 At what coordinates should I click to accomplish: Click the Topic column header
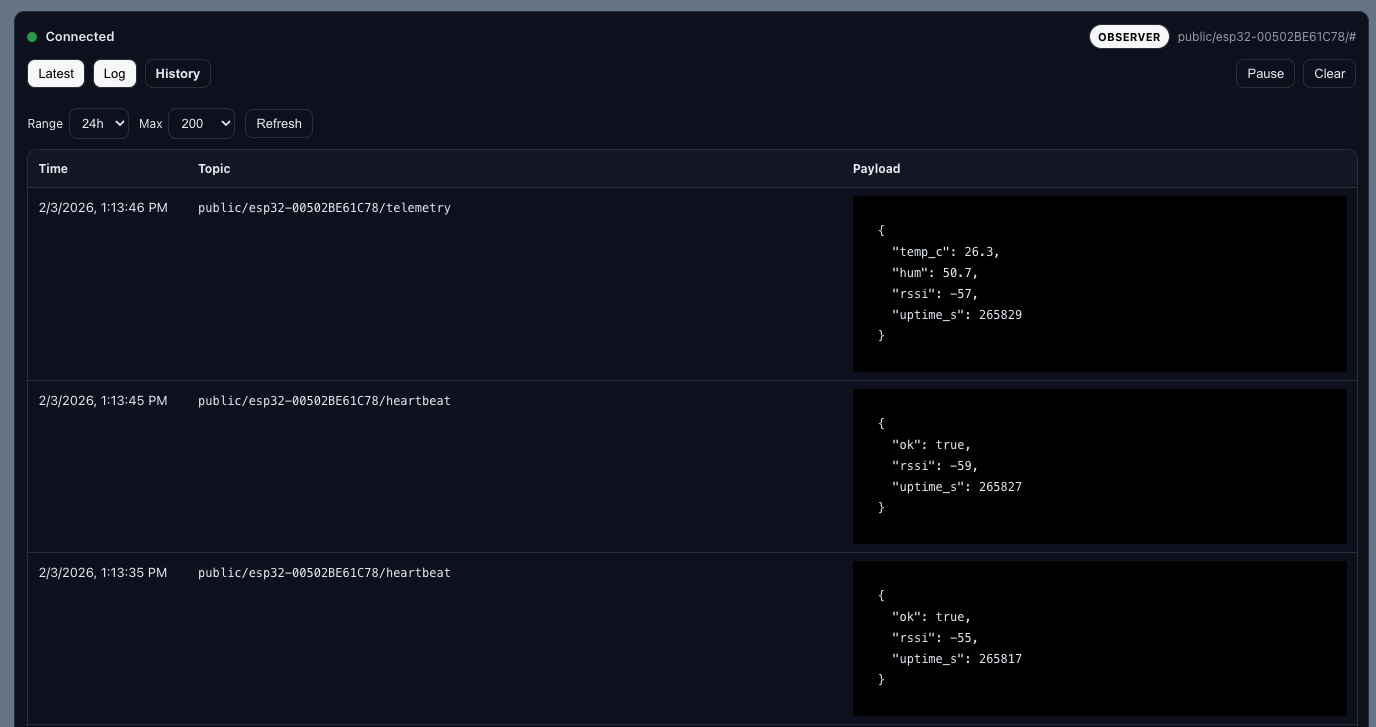click(214, 169)
